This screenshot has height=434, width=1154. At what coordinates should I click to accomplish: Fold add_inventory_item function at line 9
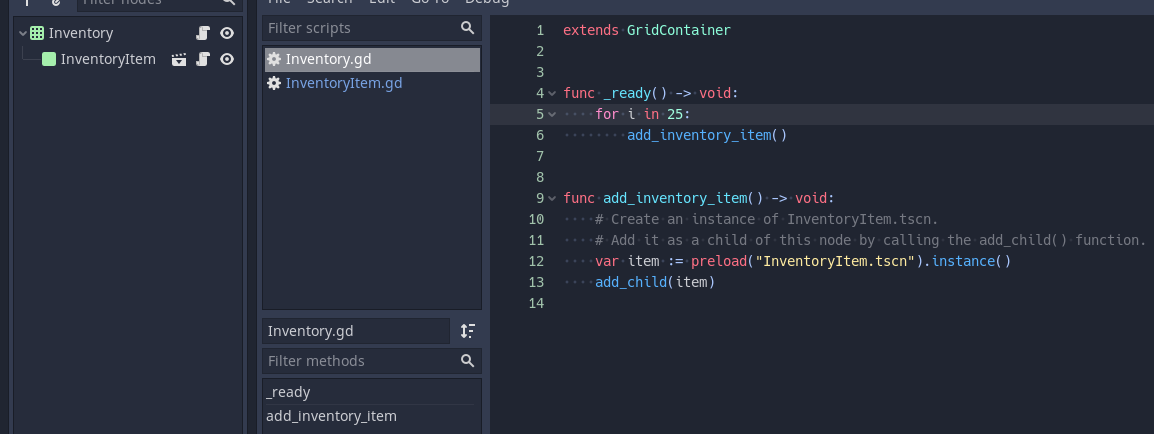point(552,199)
